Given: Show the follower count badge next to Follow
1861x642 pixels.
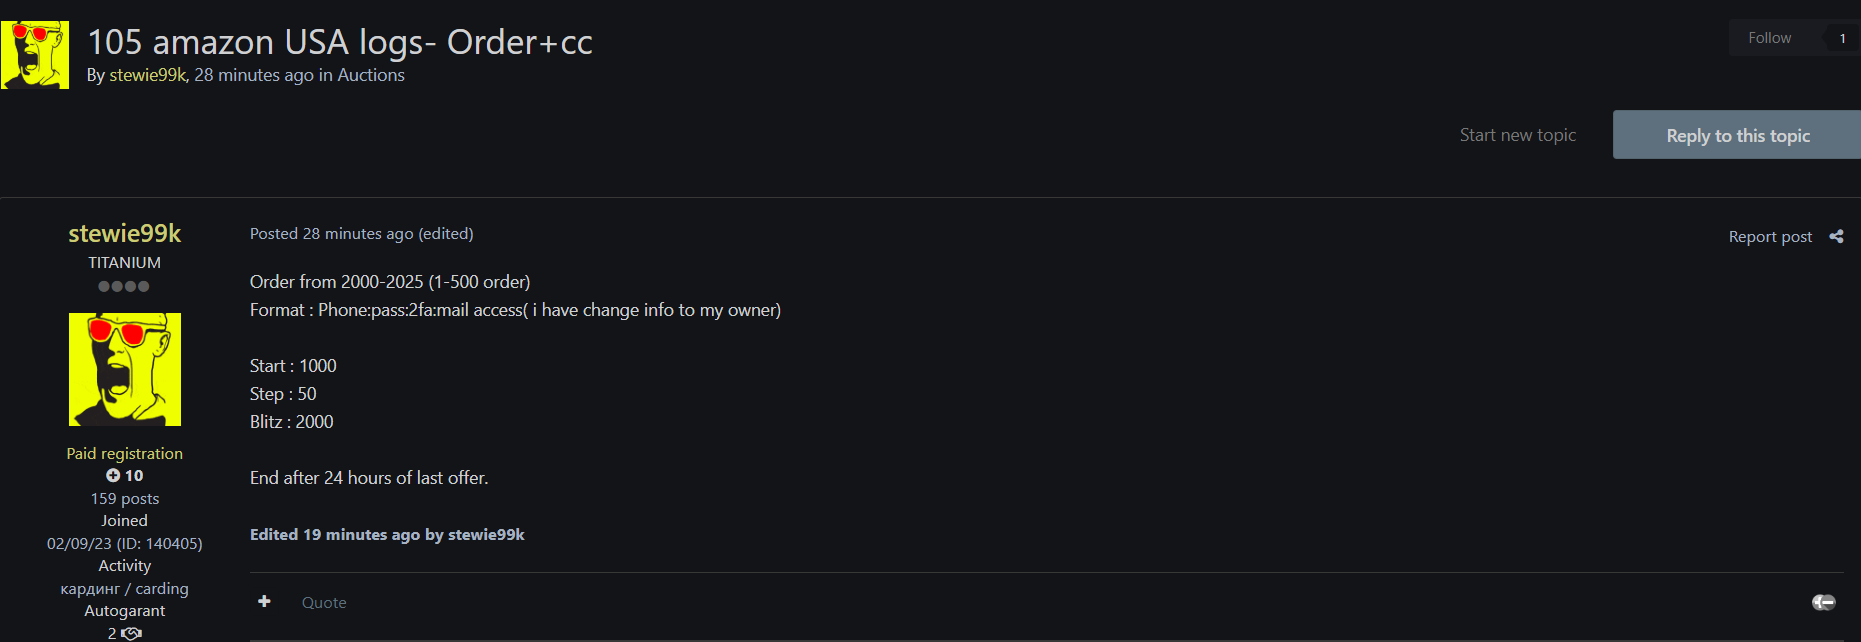Looking at the screenshot, I should pos(1842,39).
